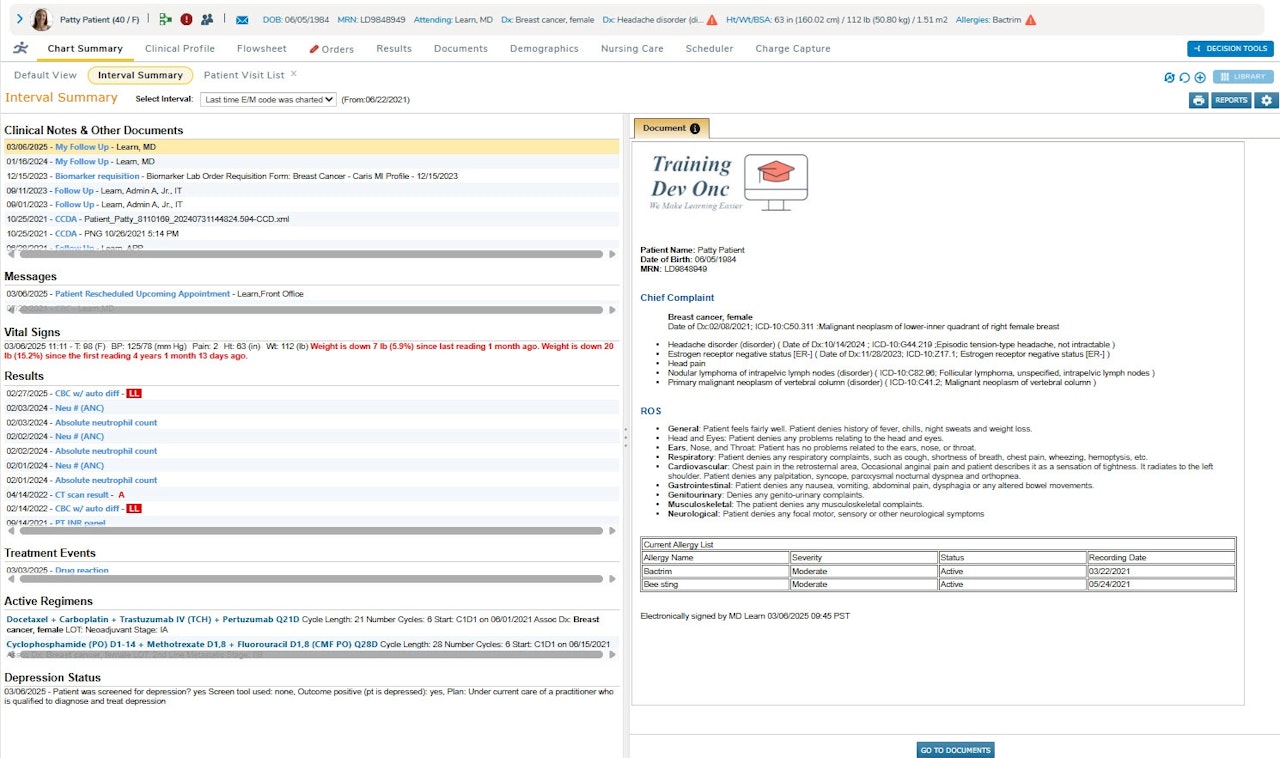Click the Clinical Notes scrollbar right arrow
Viewport: 1280px width, 758px height.
pyautogui.click(x=613, y=254)
